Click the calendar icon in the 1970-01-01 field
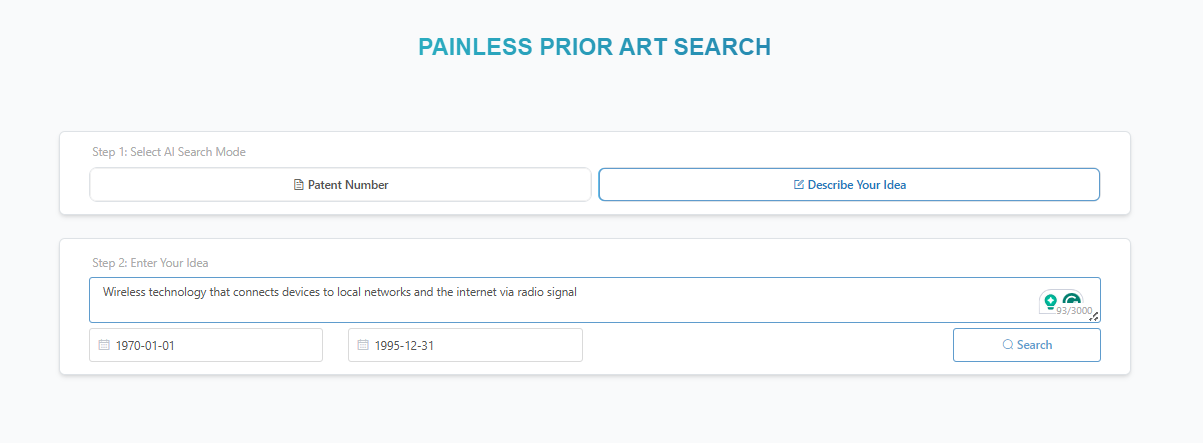Image resolution: width=1203 pixels, height=443 pixels. 104,345
